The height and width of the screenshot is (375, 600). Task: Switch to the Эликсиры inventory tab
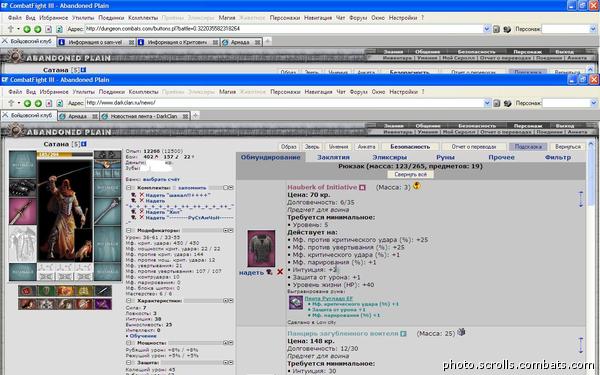pyautogui.click(x=390, y=157)
